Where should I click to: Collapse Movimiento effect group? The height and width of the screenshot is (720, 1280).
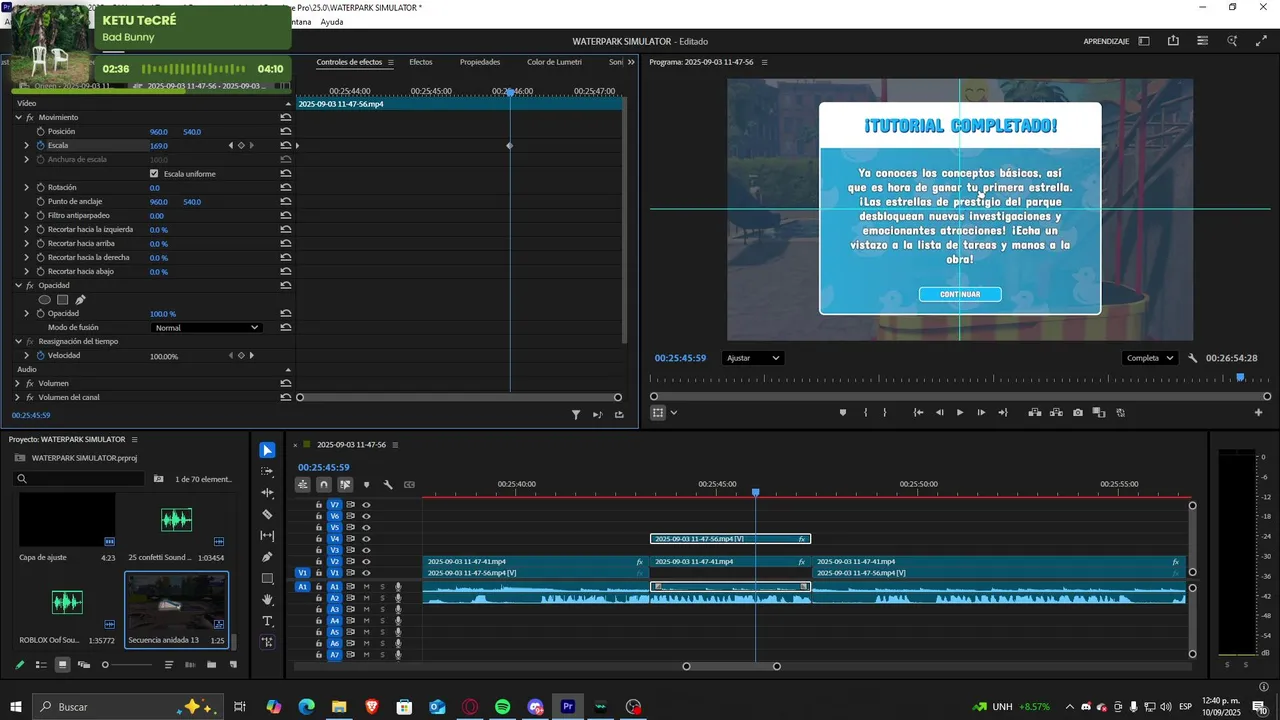coord(18,117)
